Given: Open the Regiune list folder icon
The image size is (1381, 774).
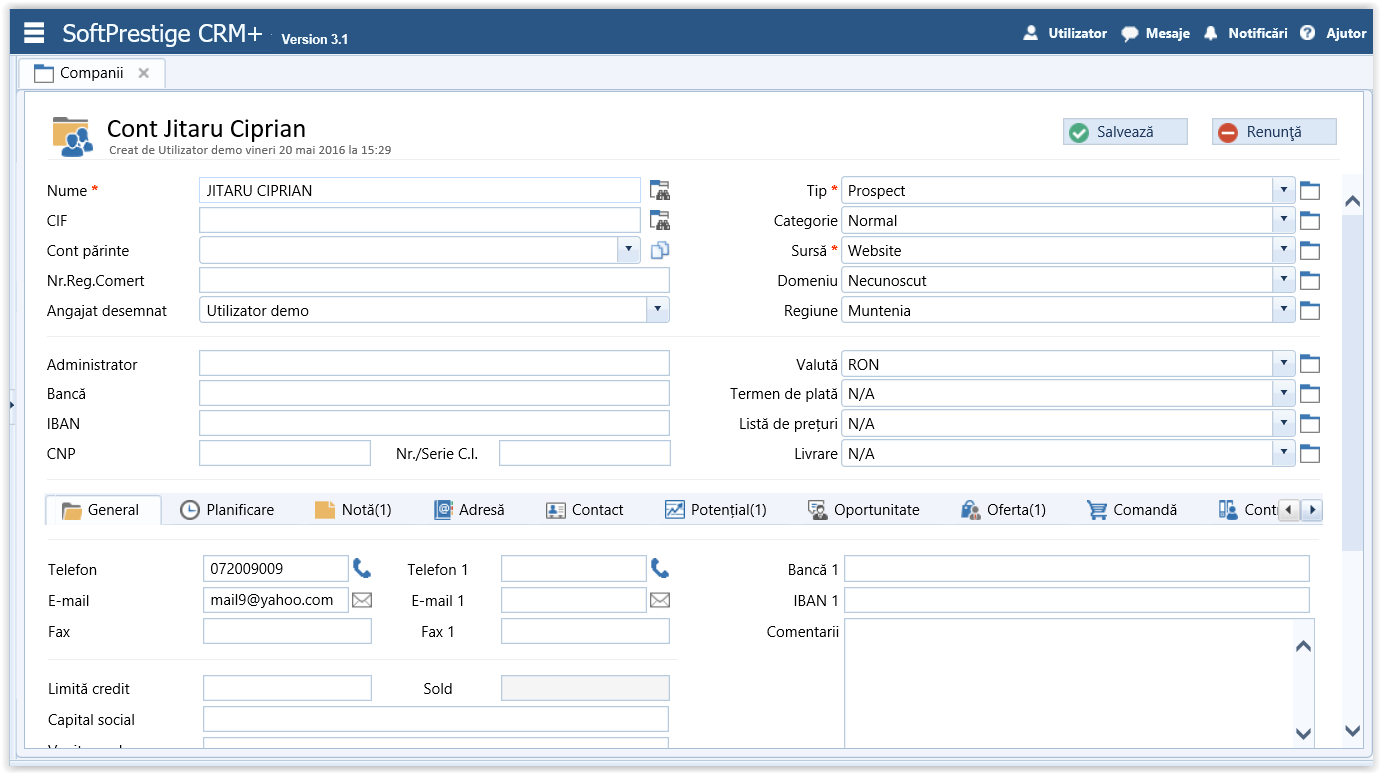Looking at the screenshot, I should coord(1310,311).
